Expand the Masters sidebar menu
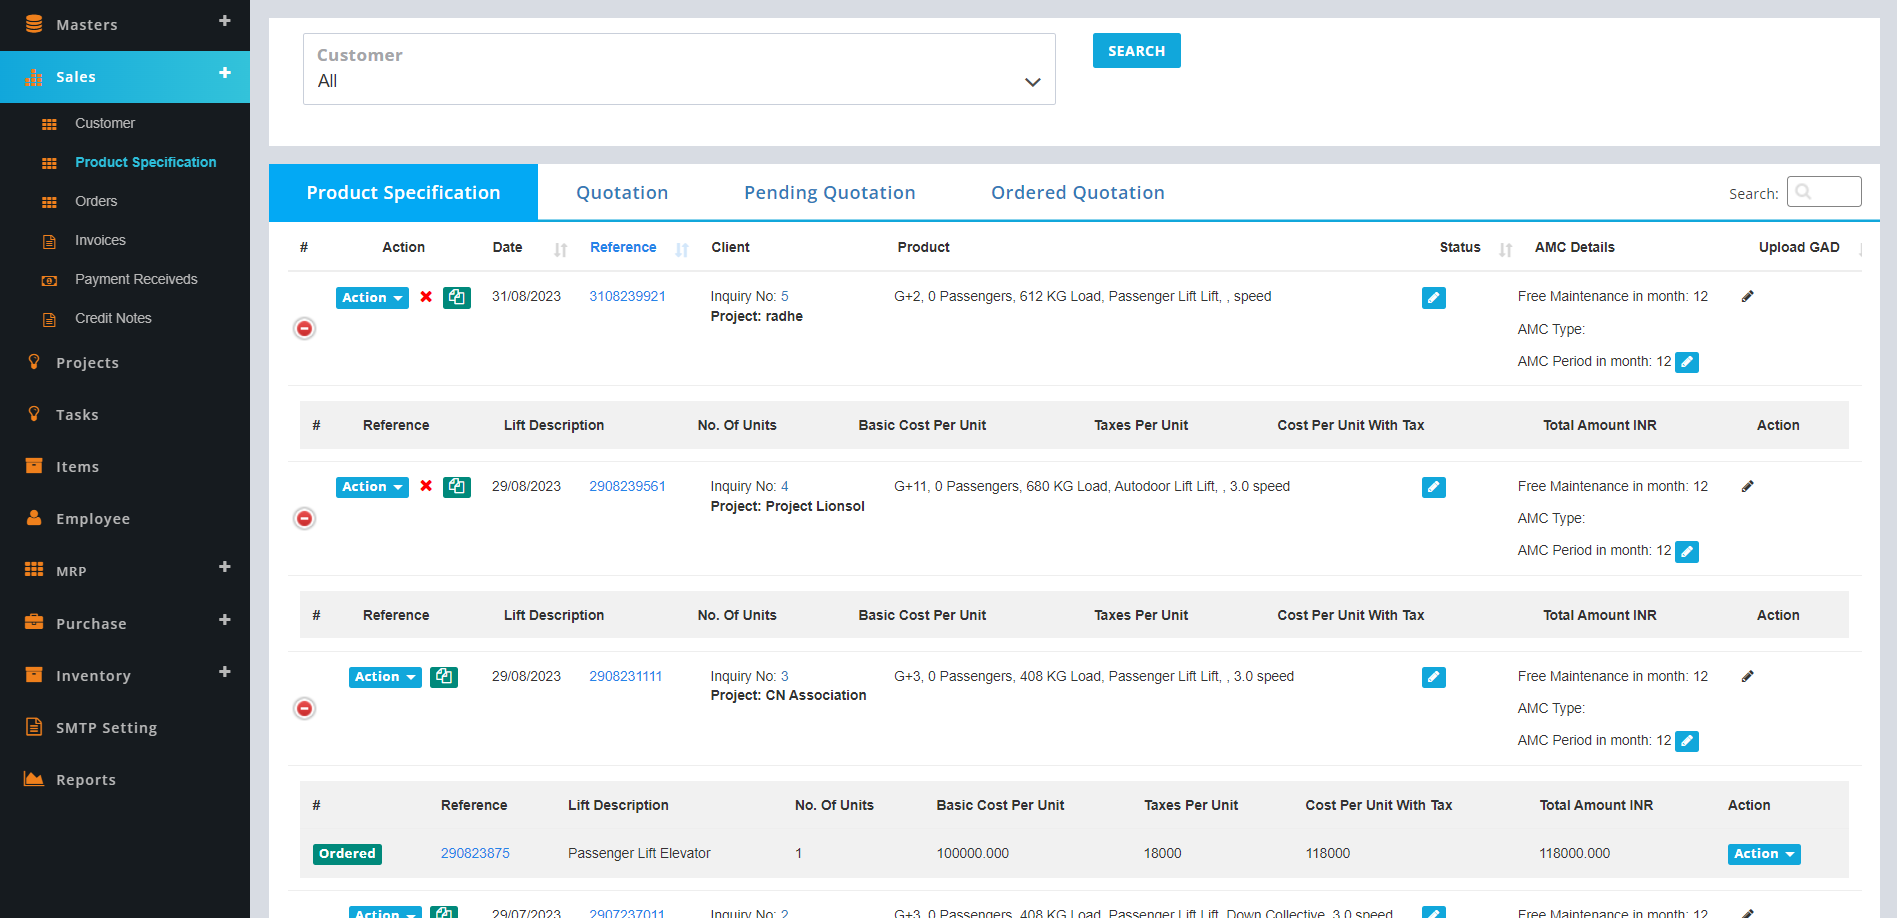The width and height of the screenshot is (1897, 918). tap(225, 21)
